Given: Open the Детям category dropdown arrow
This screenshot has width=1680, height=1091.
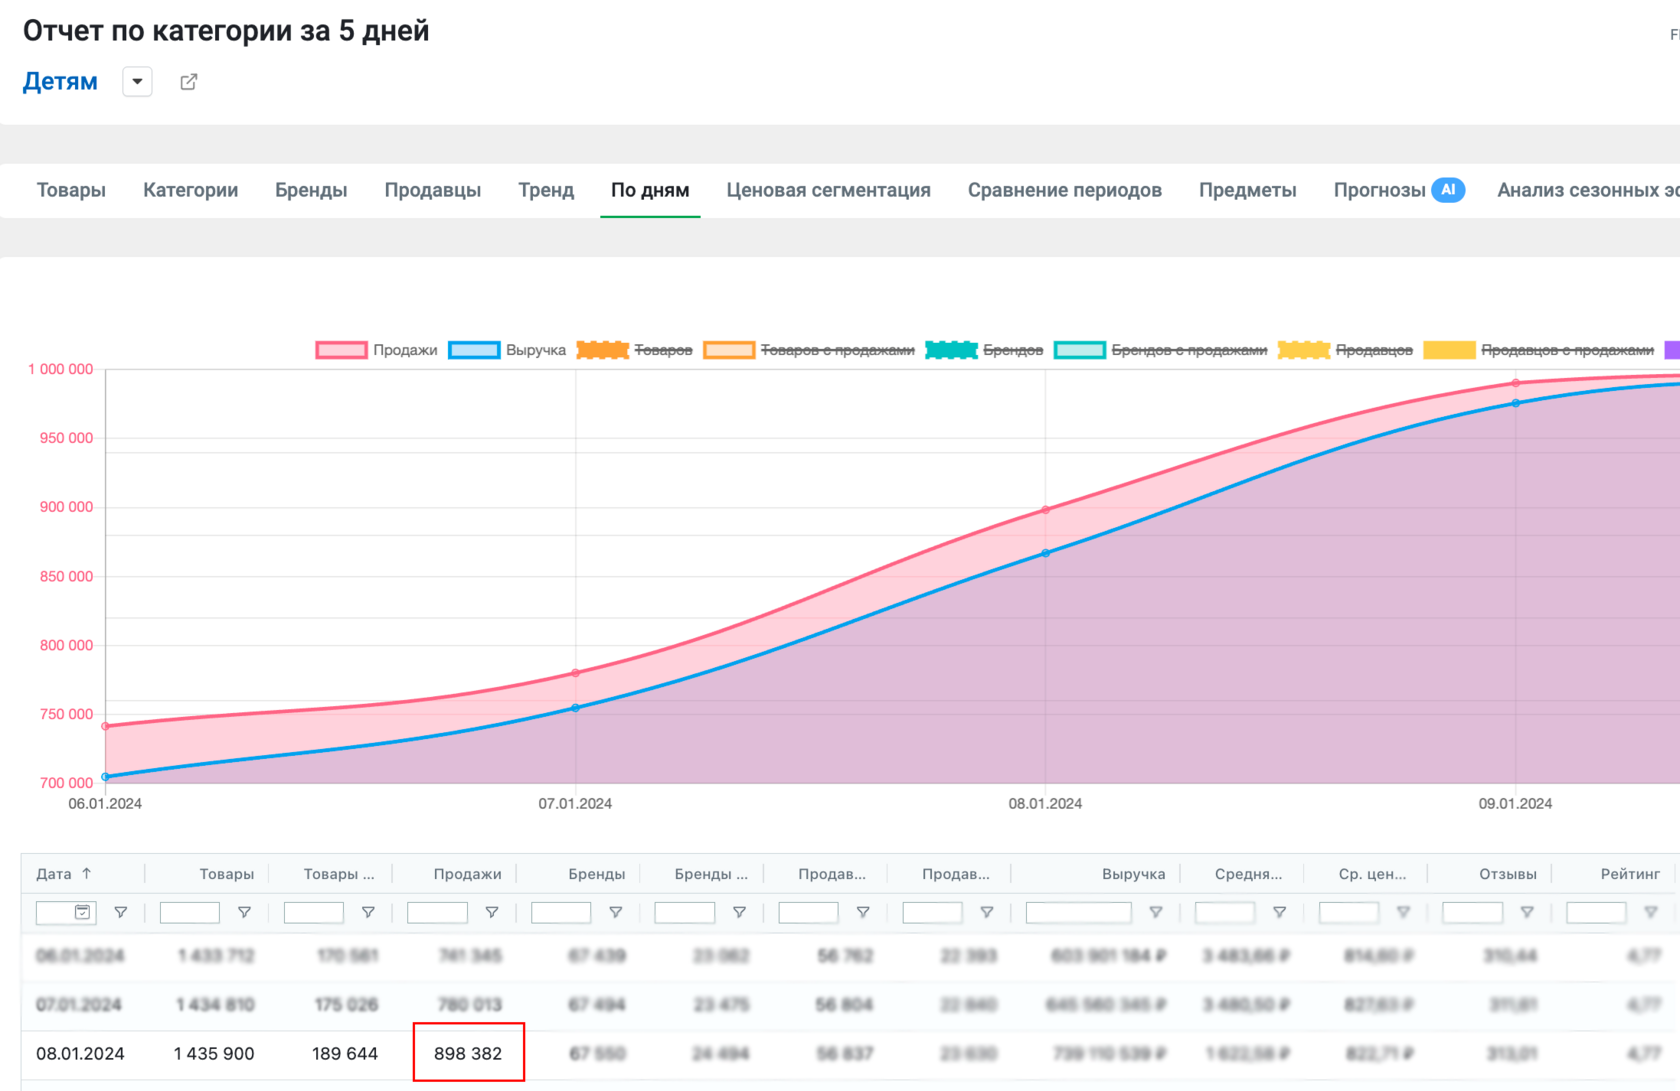Looking at the screenshot, I should pyautogui.click(x=137, y=81).
